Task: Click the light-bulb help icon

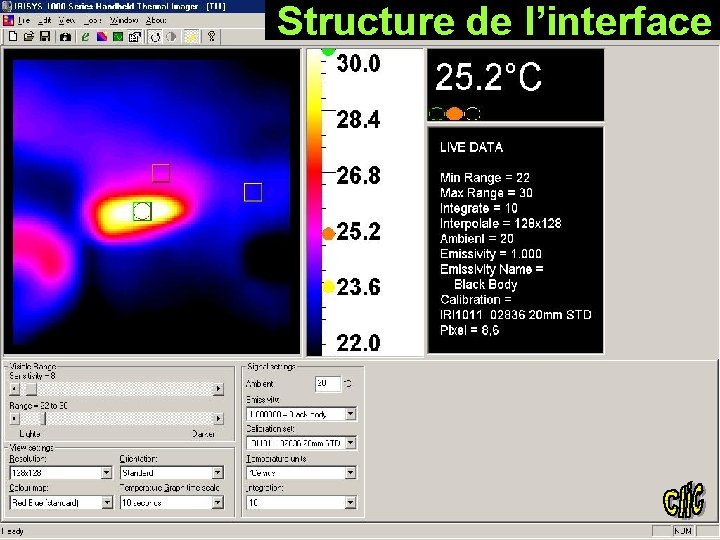Action: click(211, 37)
